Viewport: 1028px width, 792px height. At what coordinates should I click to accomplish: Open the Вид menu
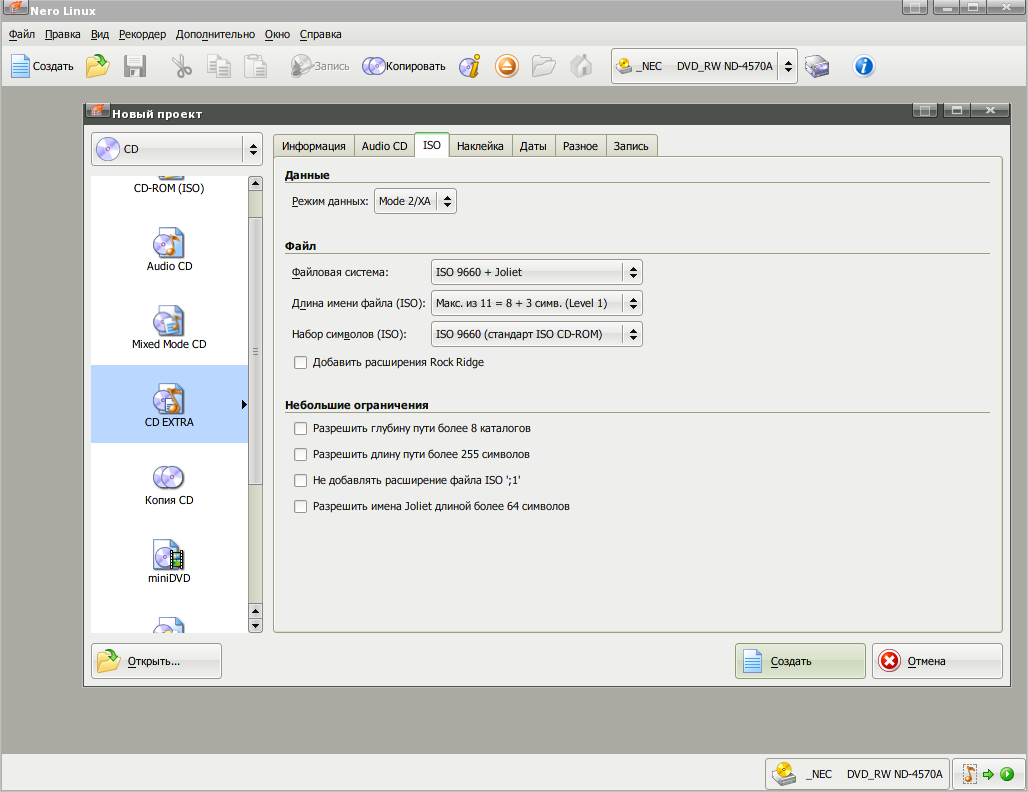pyautogui.click(x=100, y=34)
